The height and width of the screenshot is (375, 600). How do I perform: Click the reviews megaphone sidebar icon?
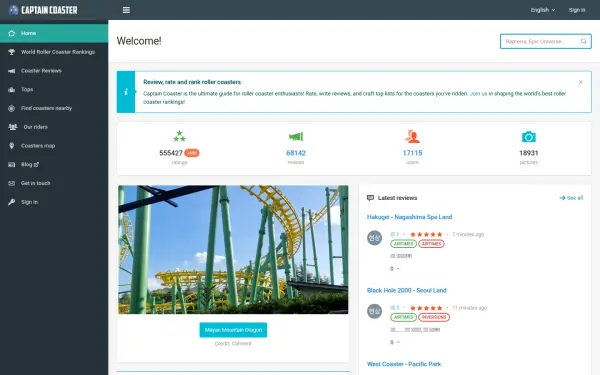[11, 71]
